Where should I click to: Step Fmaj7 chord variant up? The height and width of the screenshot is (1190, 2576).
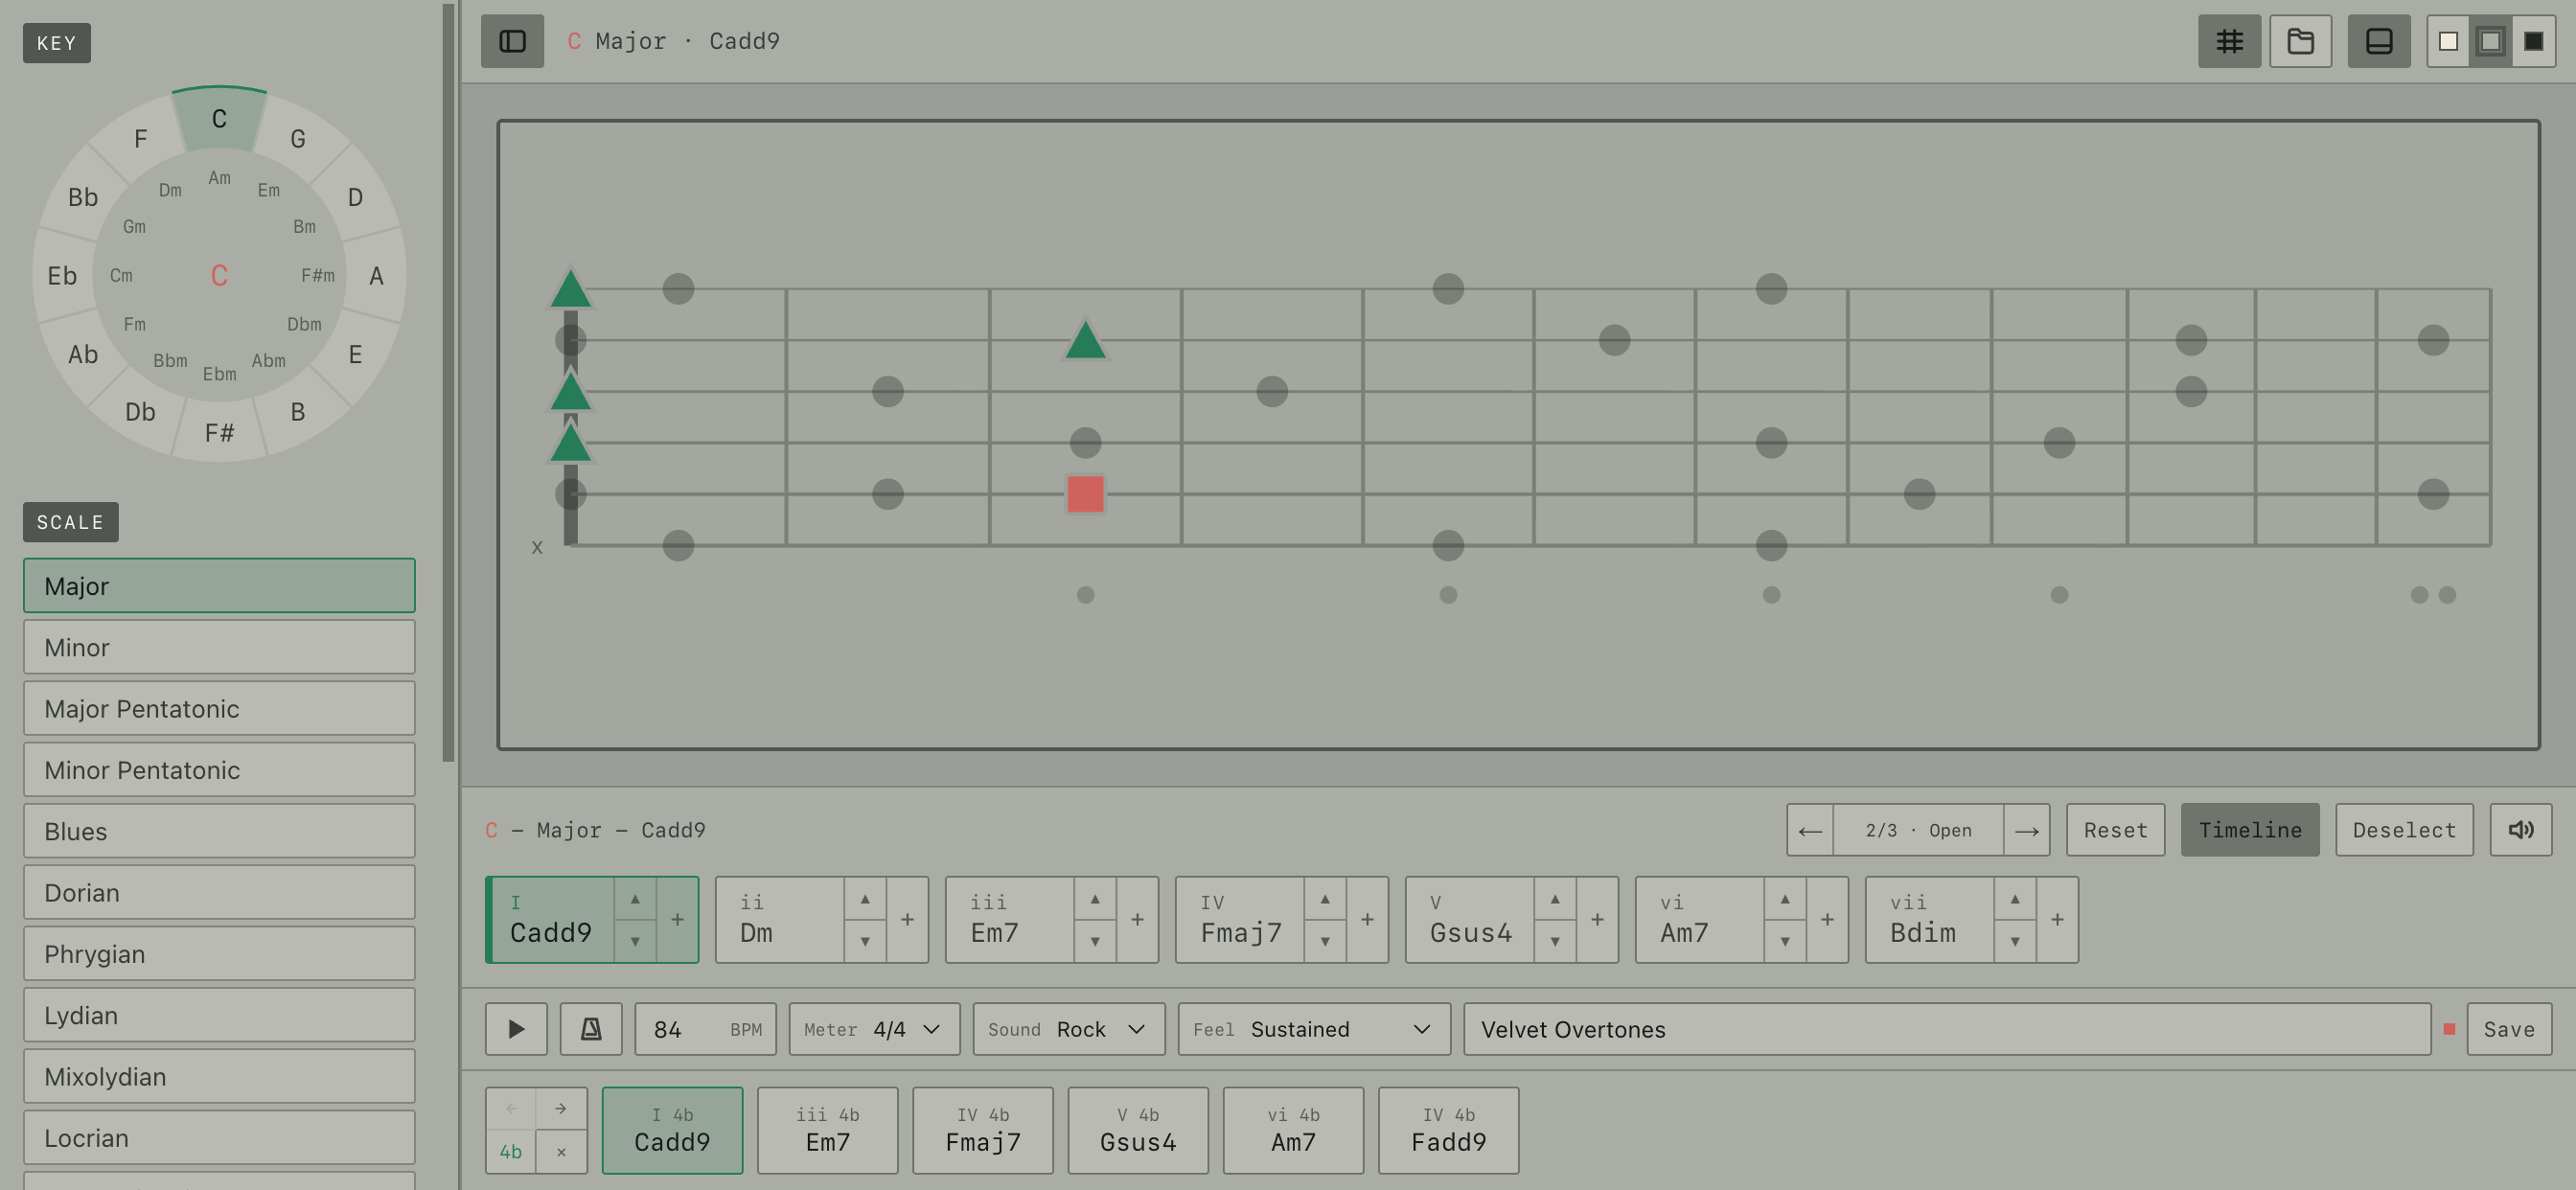point(1325,899)
